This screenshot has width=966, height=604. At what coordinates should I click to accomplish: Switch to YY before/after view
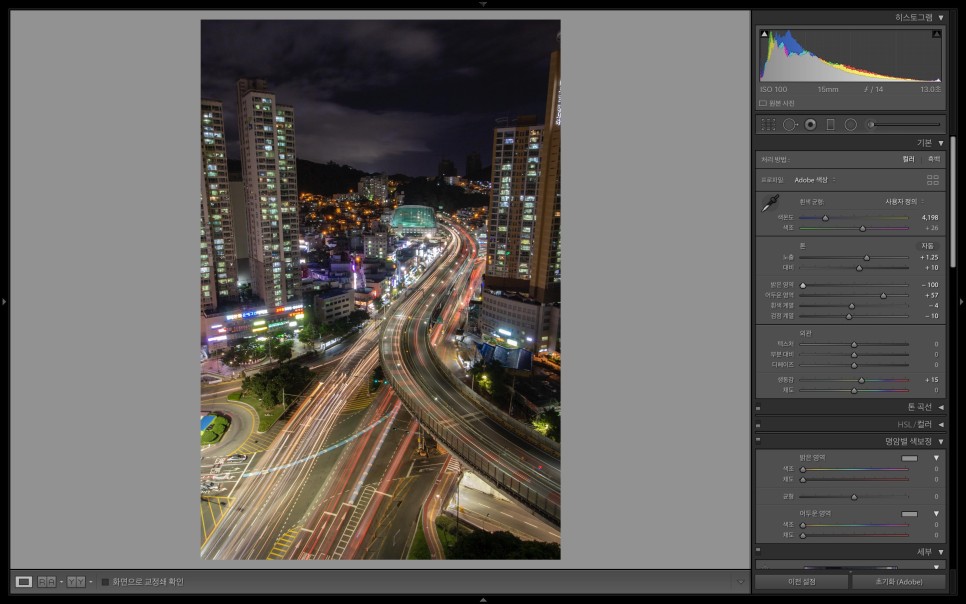pos(76,582)
